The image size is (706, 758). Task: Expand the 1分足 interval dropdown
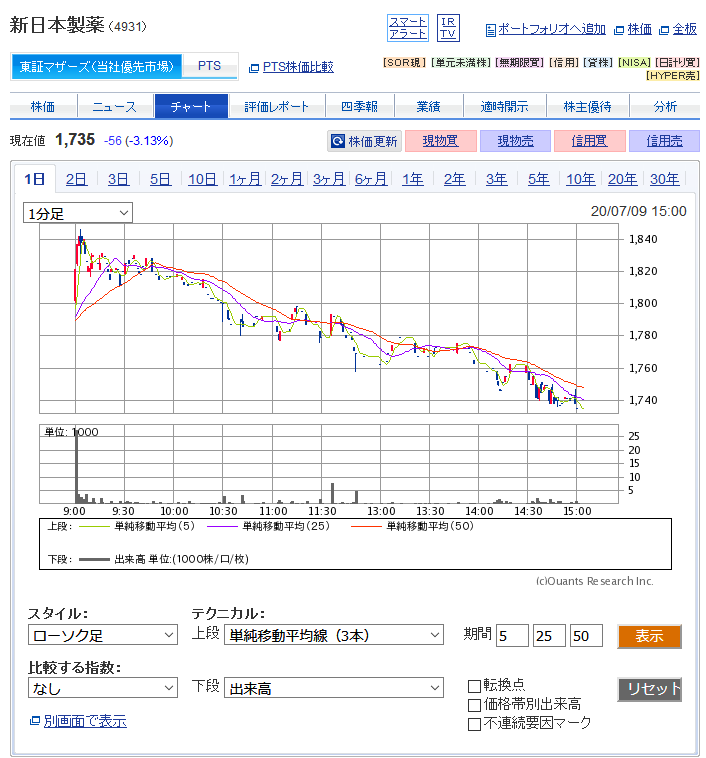pos(78,213)
